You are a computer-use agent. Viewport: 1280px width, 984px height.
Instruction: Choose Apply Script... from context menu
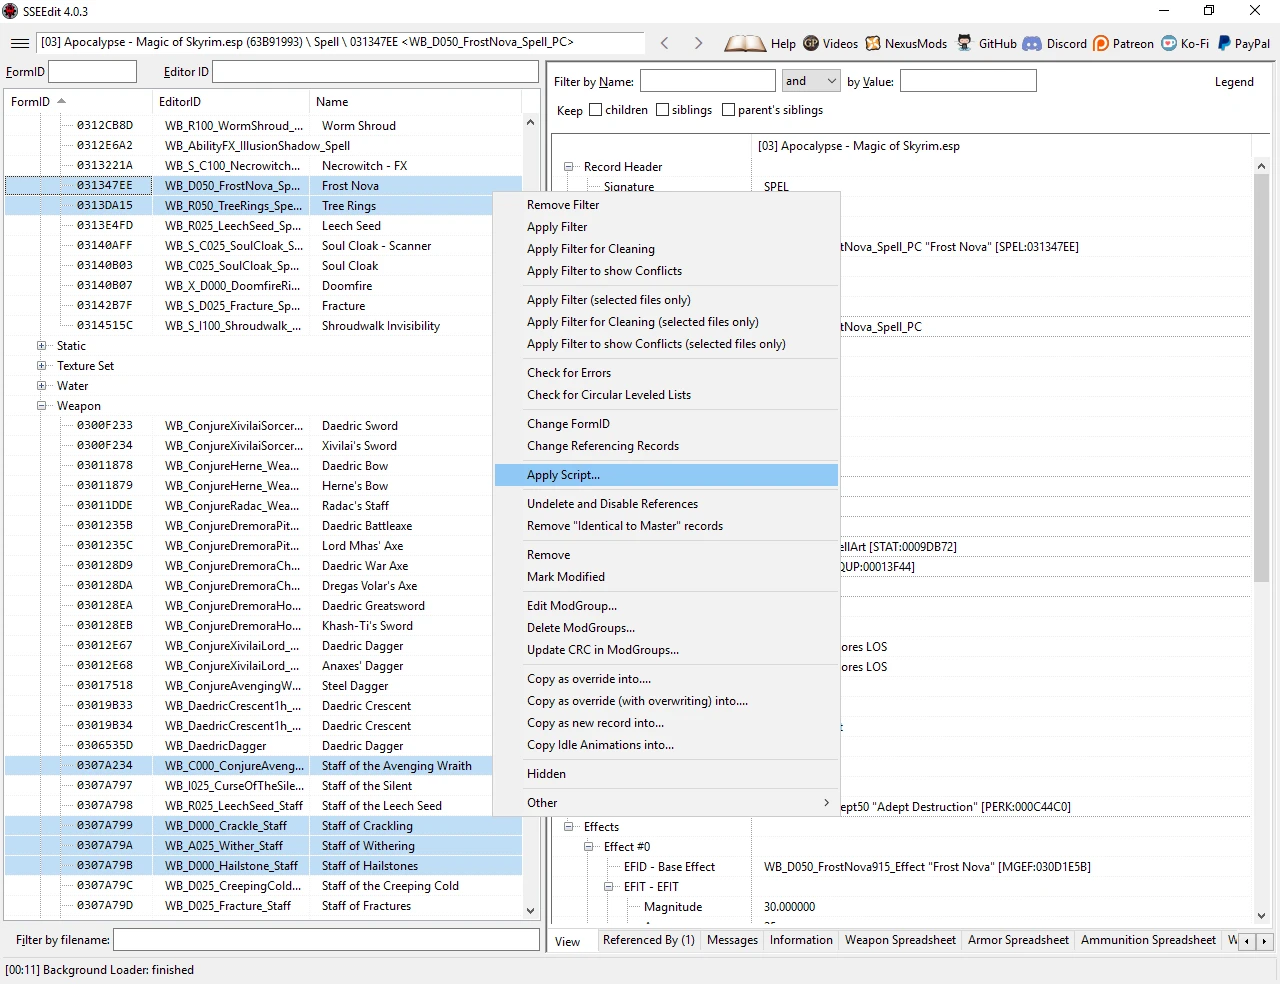(x=666, y=475)
